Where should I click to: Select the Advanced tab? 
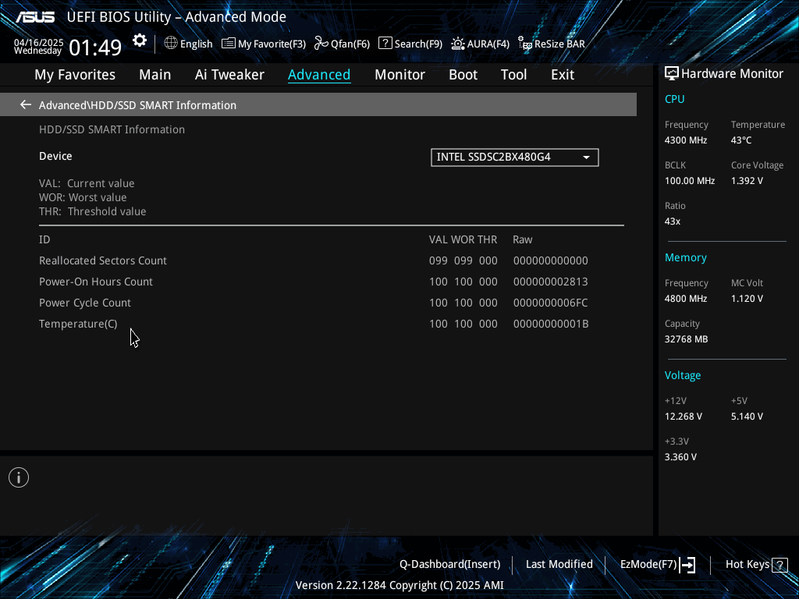[x=319, y=74]
